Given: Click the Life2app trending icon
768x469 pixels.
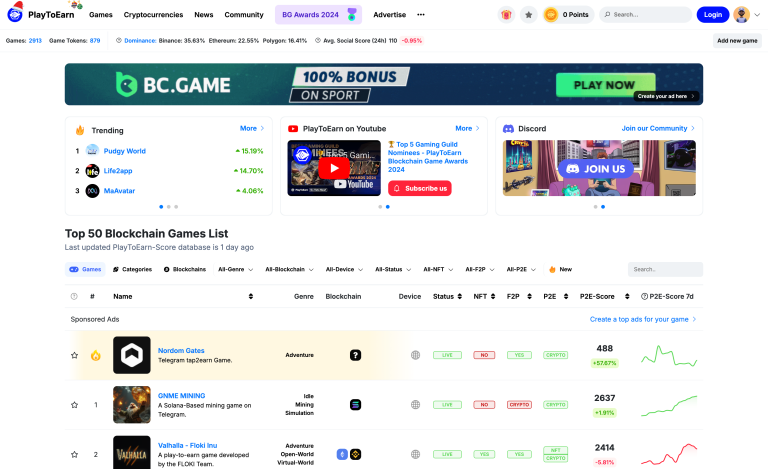Looking at the screenshot, I should (93, 170).
